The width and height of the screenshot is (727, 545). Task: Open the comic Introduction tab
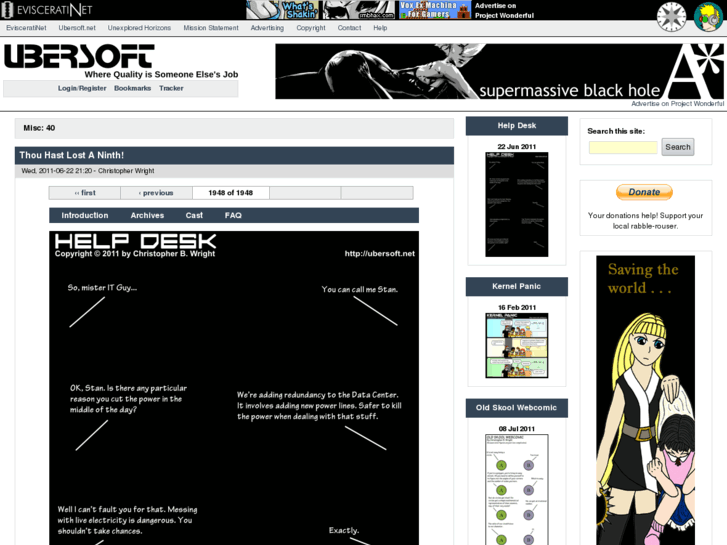pos(85,215)
